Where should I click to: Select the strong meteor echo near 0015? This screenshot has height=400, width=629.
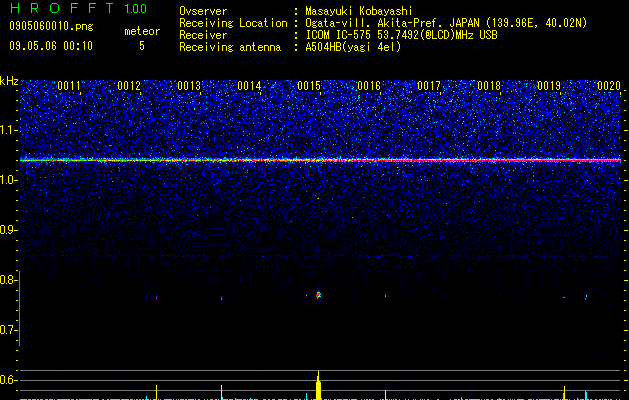tap(319, 295)
